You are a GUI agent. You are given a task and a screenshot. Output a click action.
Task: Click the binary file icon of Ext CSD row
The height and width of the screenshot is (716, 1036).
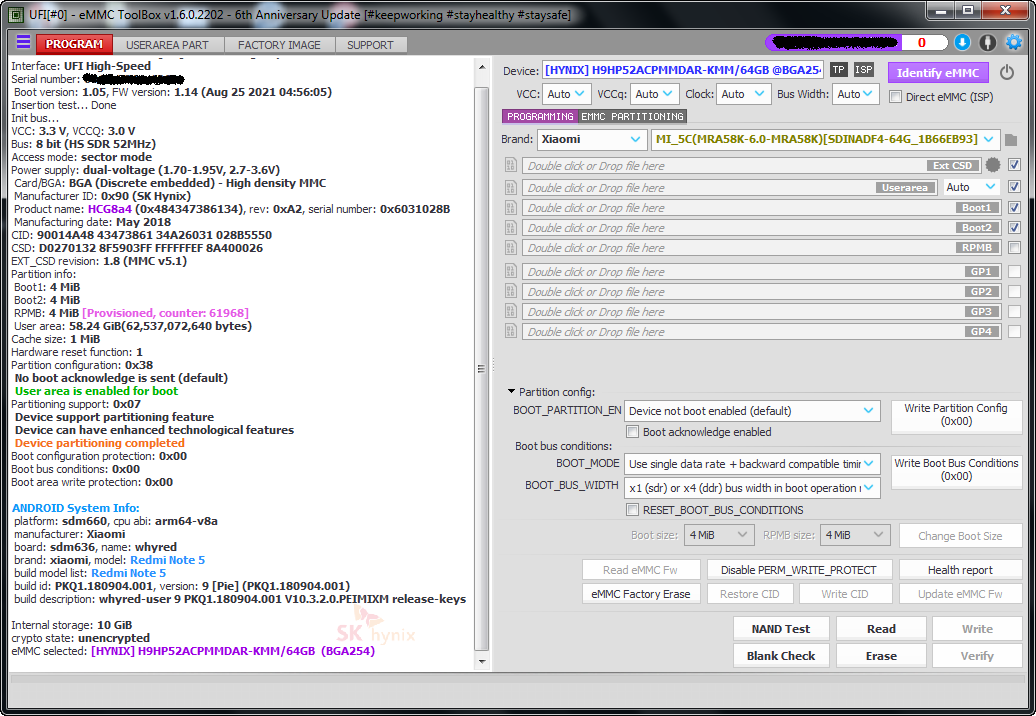pyautogui.click(x=511, y=165)
